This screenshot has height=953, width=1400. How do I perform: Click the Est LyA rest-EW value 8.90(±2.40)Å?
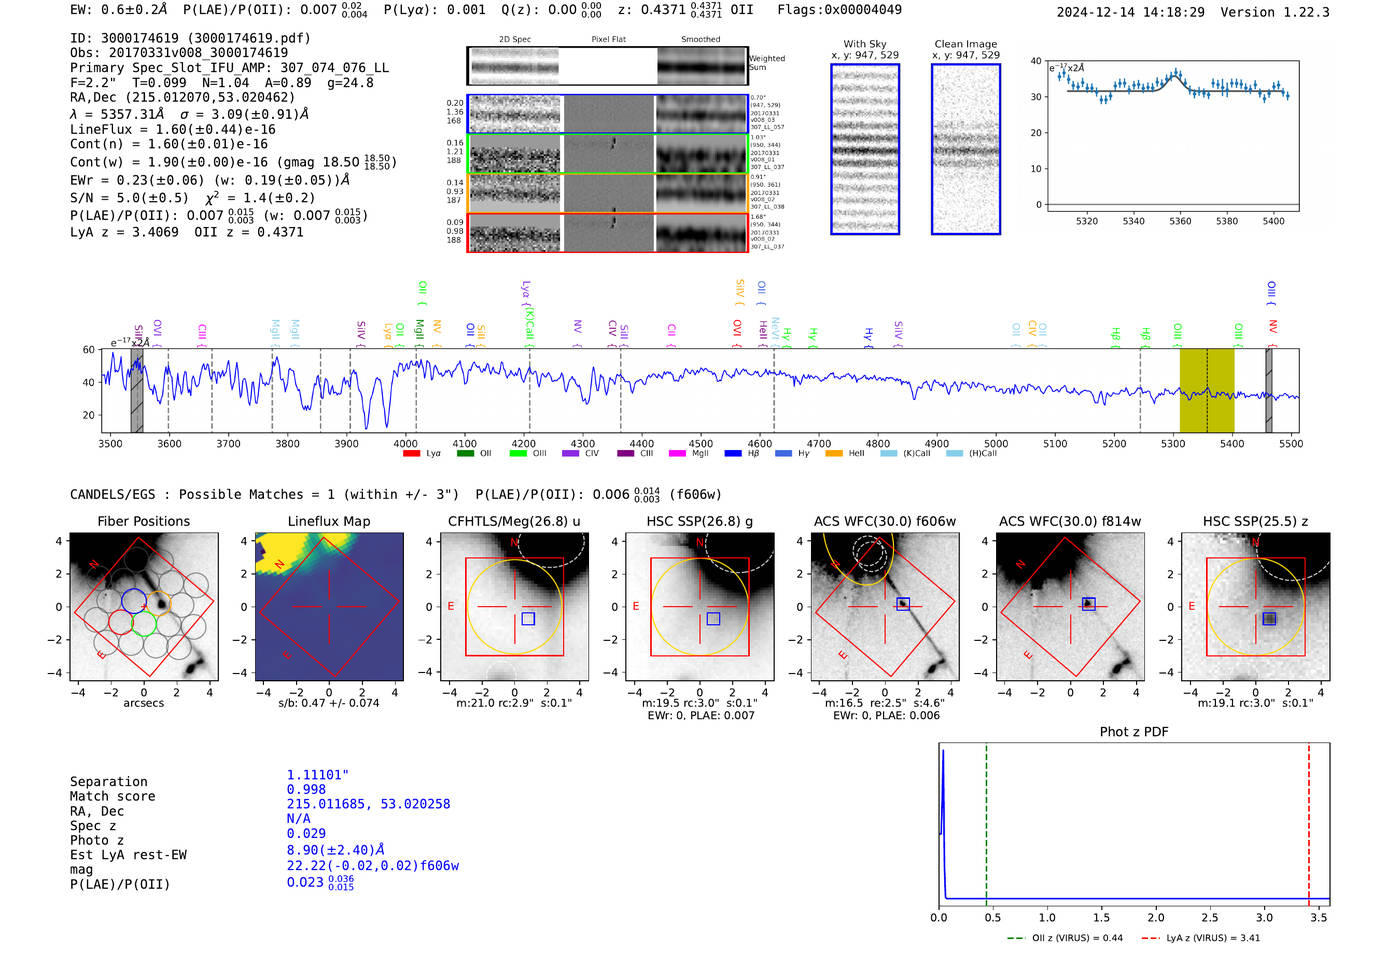tap(336, 850)
